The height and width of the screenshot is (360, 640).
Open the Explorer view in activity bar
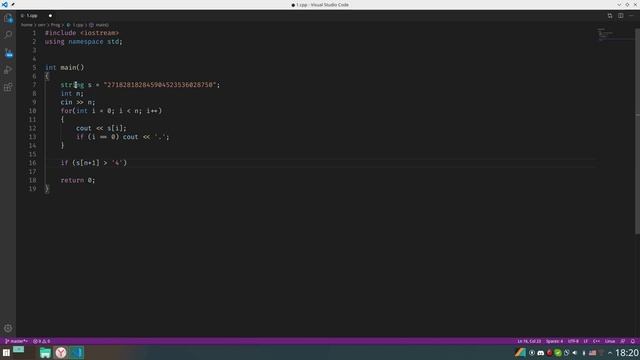[8, 18]
